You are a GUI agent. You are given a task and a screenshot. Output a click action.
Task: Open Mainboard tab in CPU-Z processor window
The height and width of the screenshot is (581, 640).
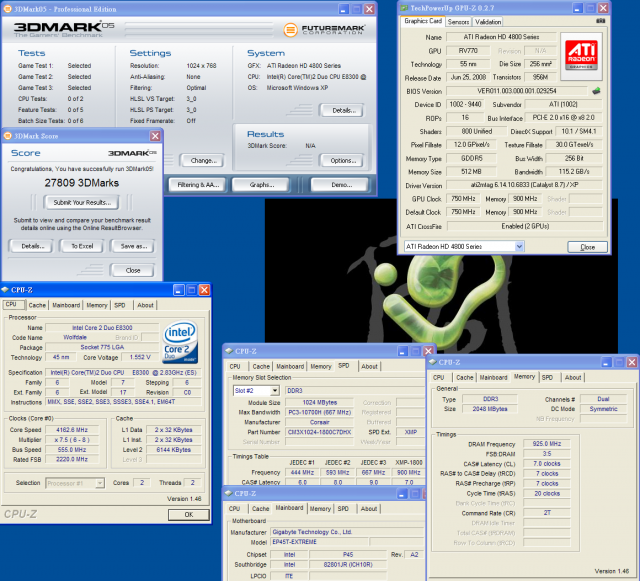66,305
